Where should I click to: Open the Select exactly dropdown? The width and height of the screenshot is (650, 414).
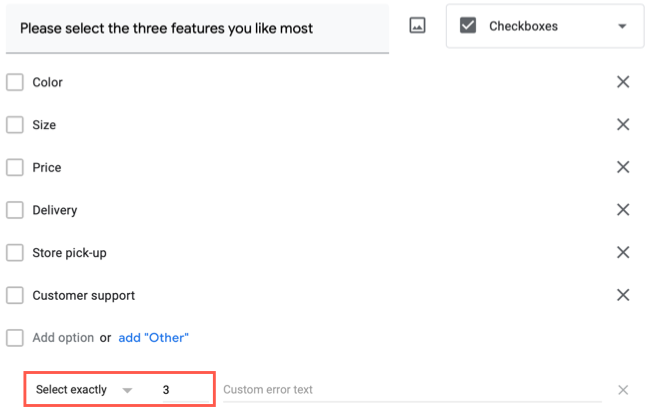[84, 390]
